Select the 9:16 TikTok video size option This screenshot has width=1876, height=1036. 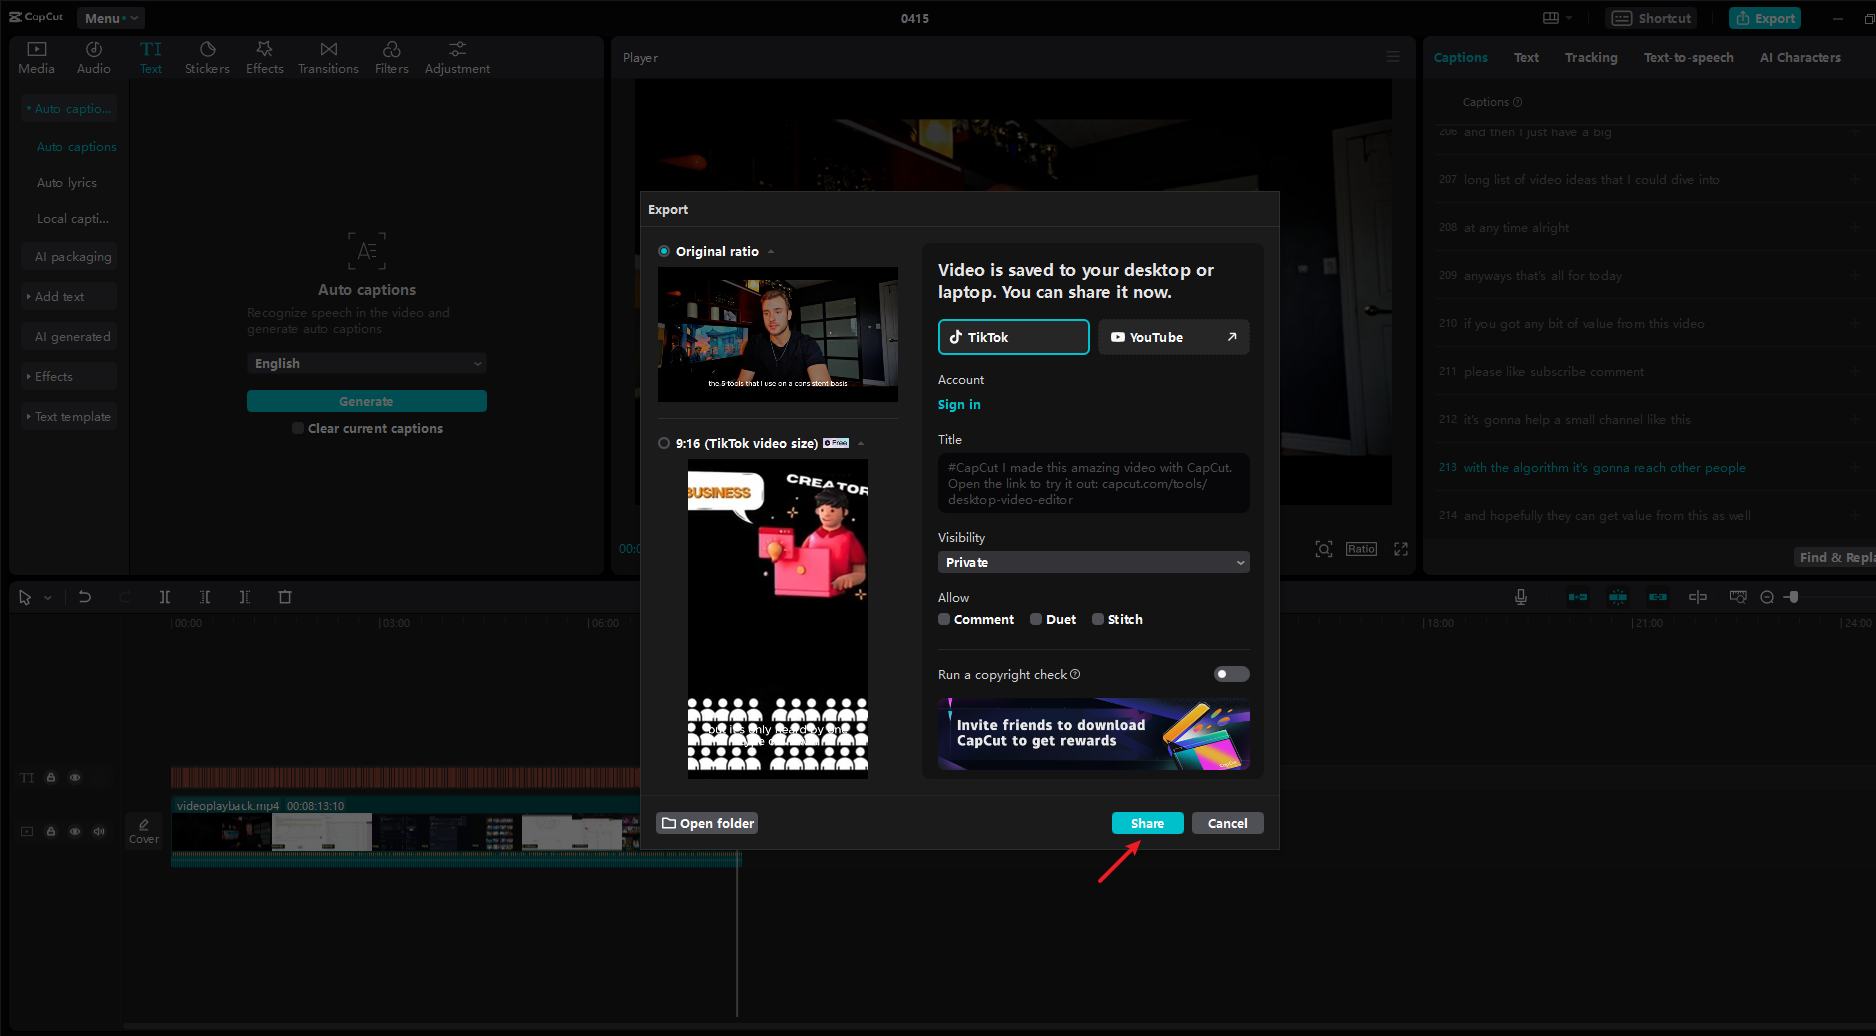664,443
